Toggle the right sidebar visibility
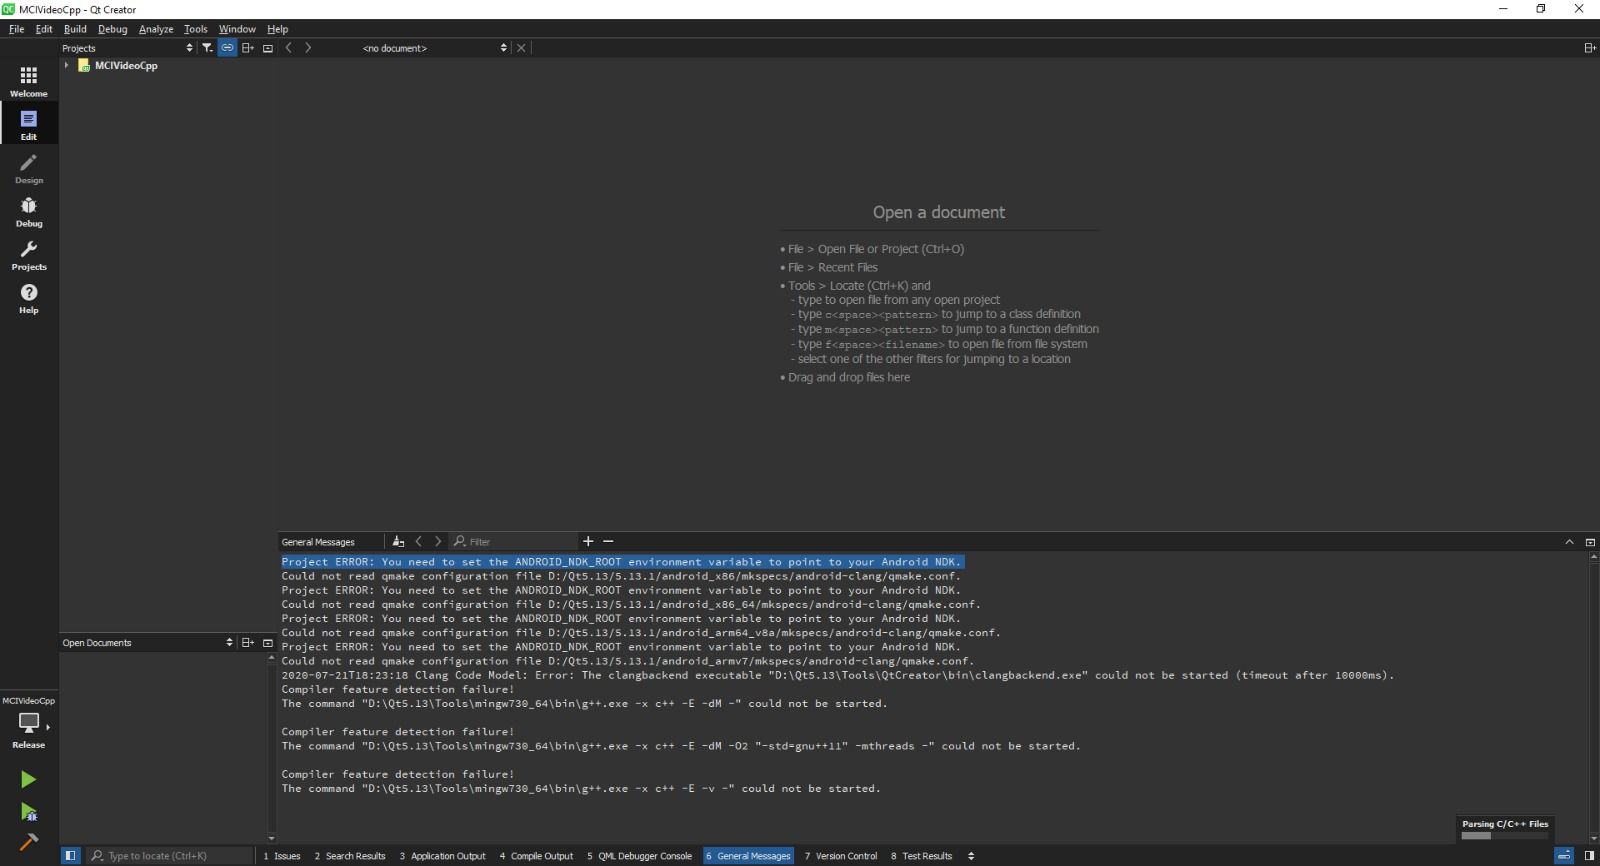 [1589, 856]
